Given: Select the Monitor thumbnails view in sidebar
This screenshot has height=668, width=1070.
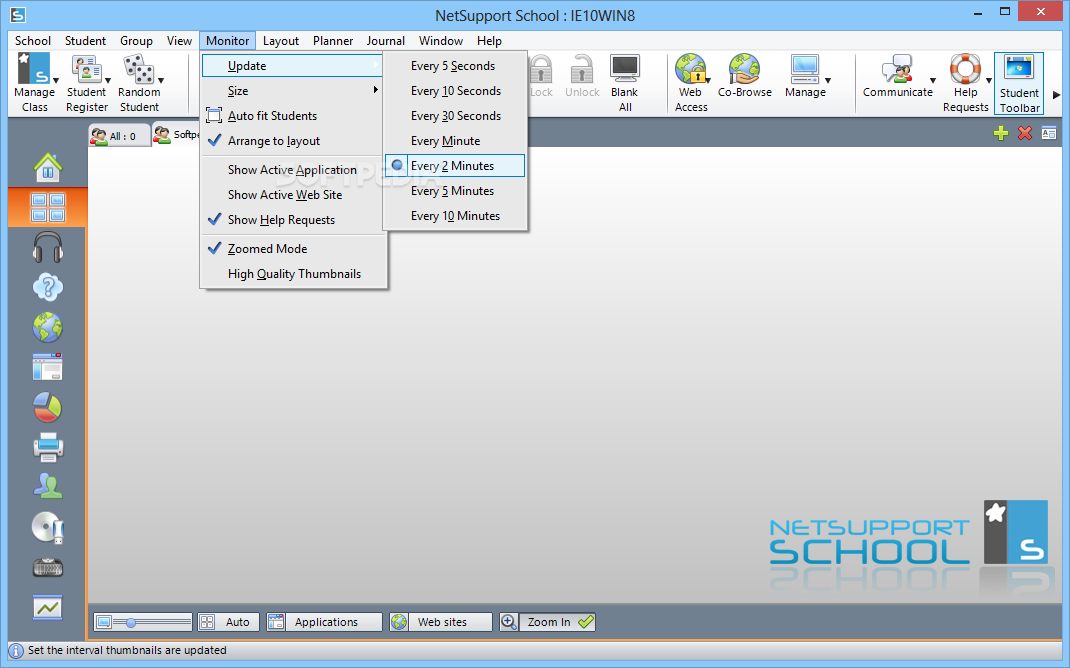Looking at the screenshot, I should 48,207.
